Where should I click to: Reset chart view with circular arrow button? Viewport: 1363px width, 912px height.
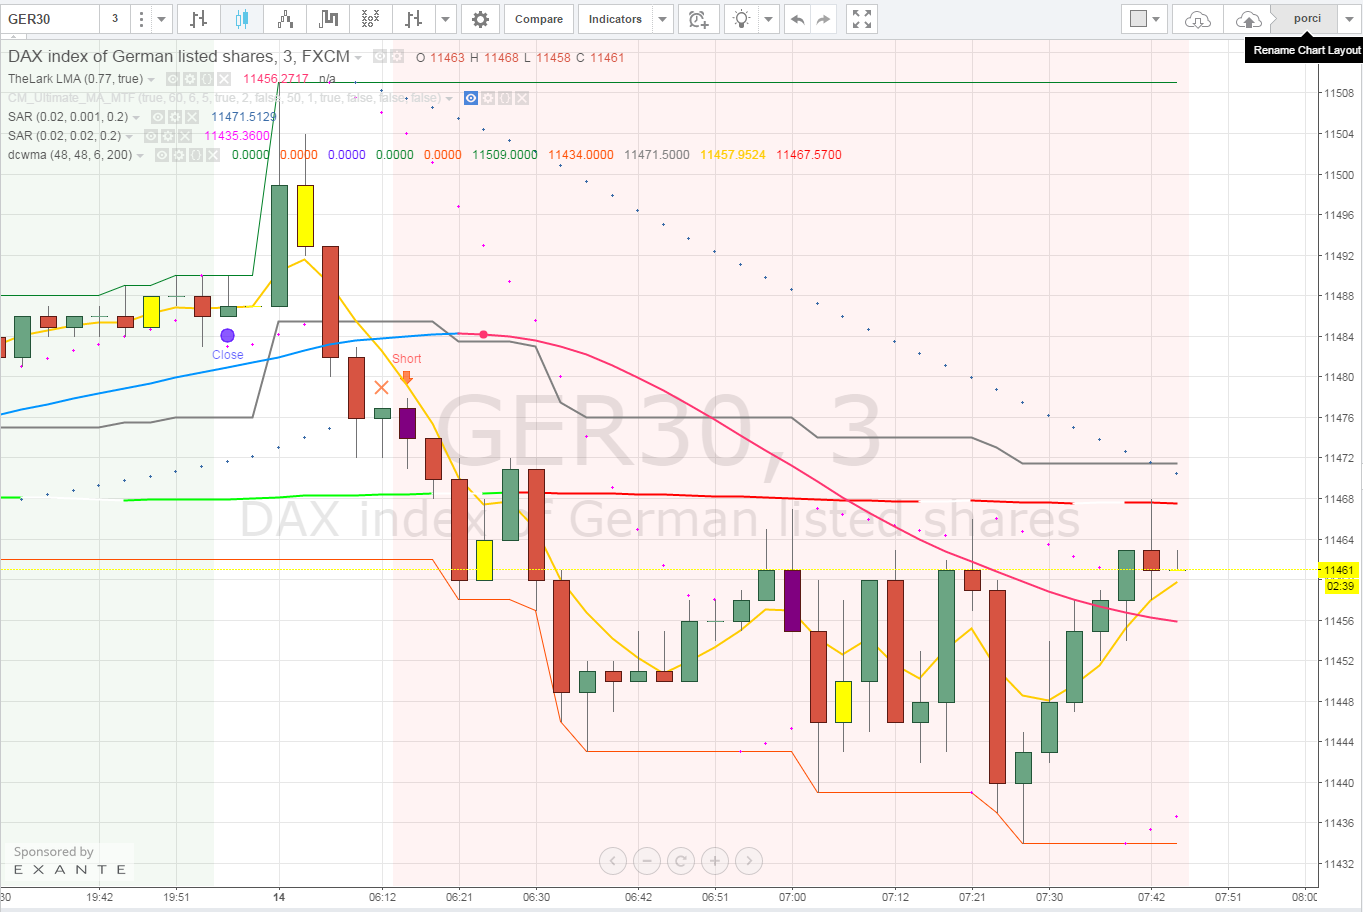[x=681, y=860]
